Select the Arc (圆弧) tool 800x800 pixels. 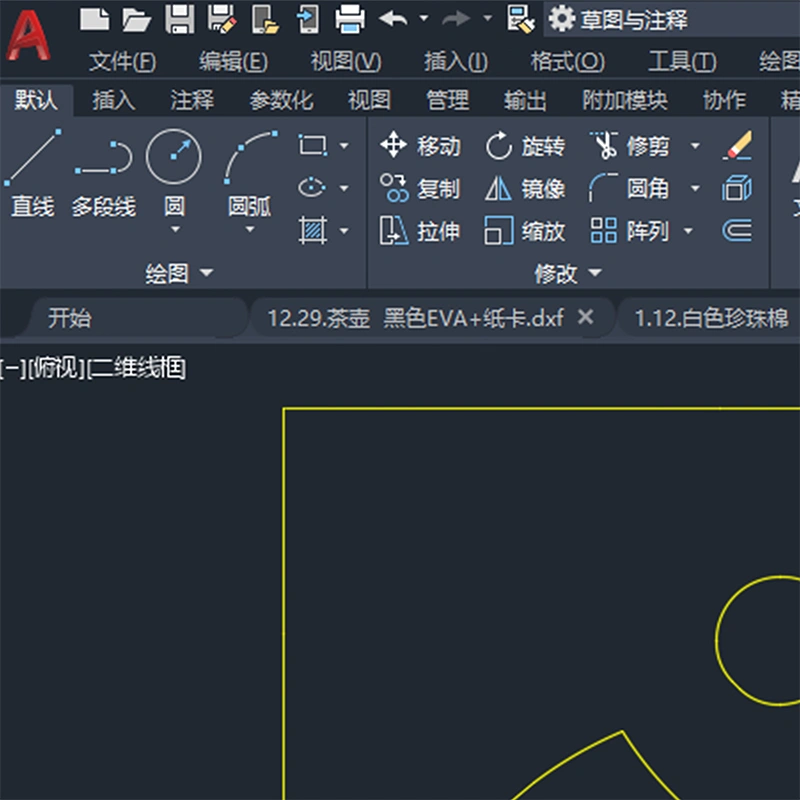point(249,170)
